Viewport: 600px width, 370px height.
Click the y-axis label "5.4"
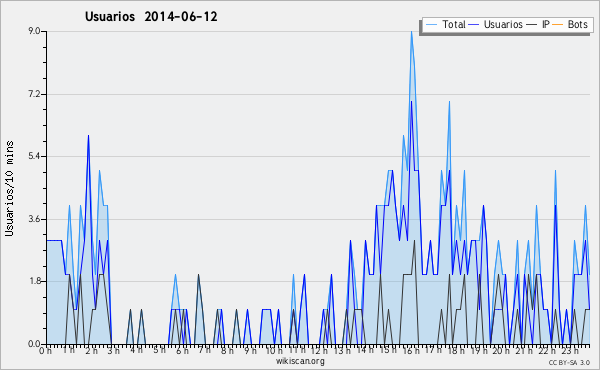(34, 156)
